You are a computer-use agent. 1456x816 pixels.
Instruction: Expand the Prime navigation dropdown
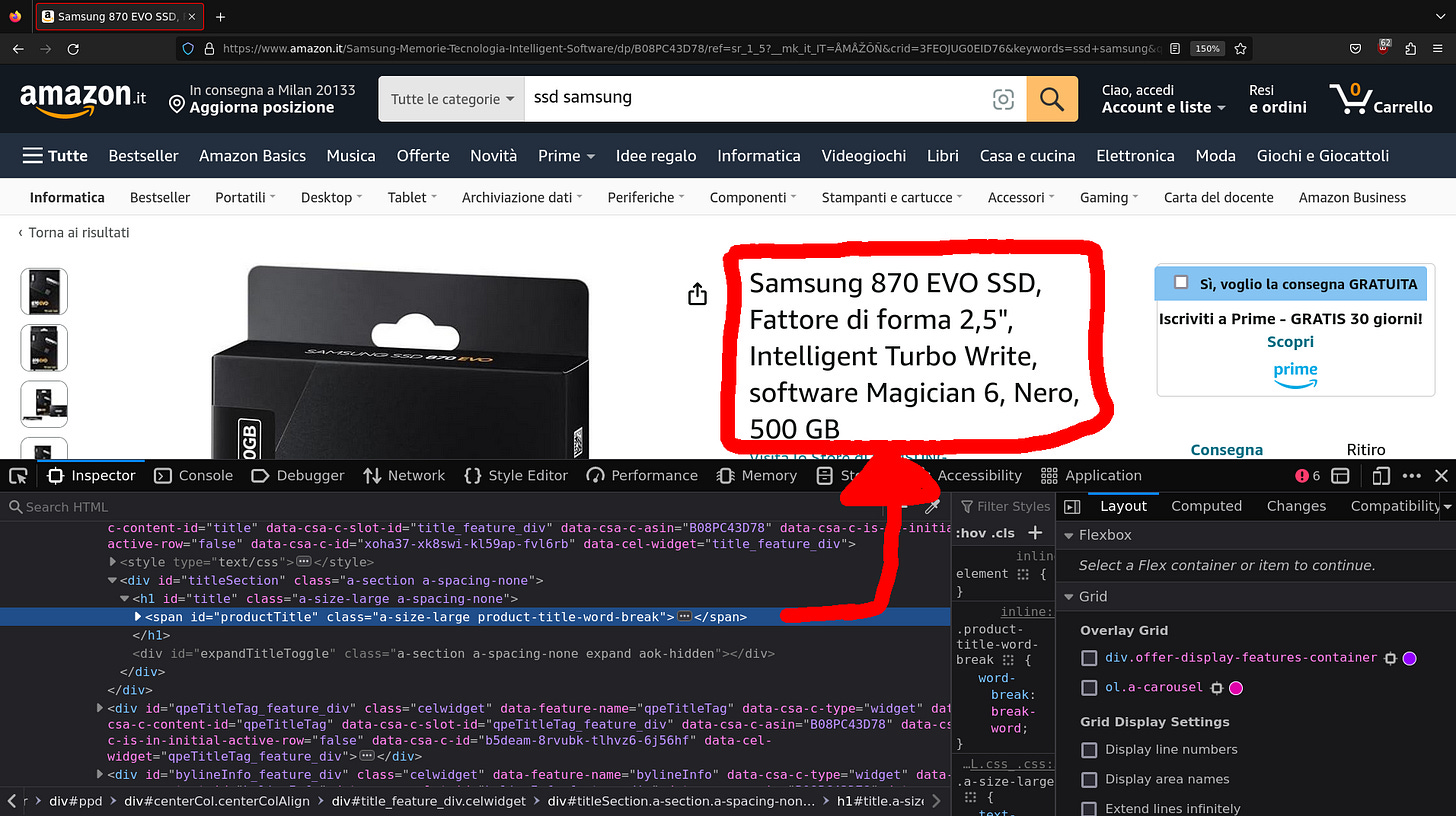pos(566,156)
